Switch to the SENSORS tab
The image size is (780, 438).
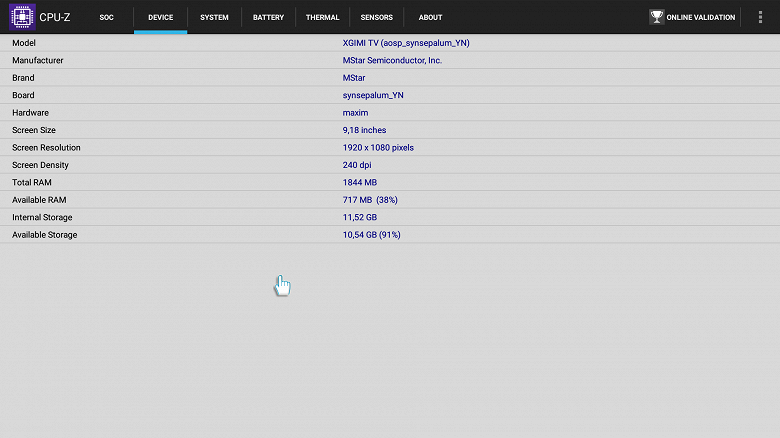click(377, 17)
